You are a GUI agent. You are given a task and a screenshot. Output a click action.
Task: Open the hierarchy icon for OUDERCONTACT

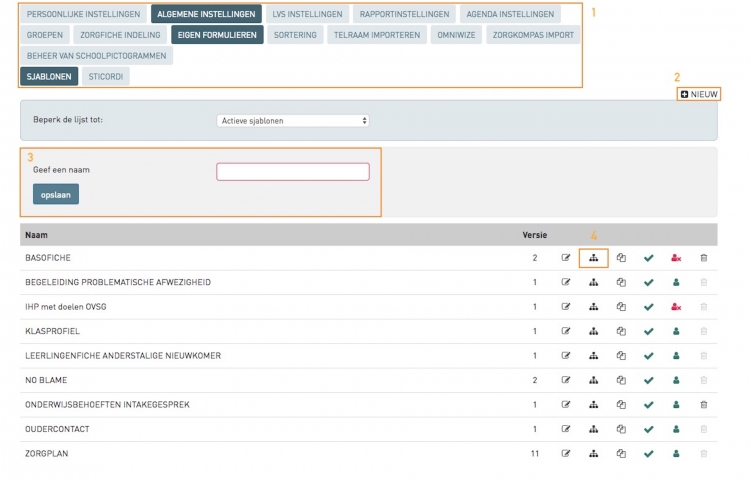(x=593, y=429)
